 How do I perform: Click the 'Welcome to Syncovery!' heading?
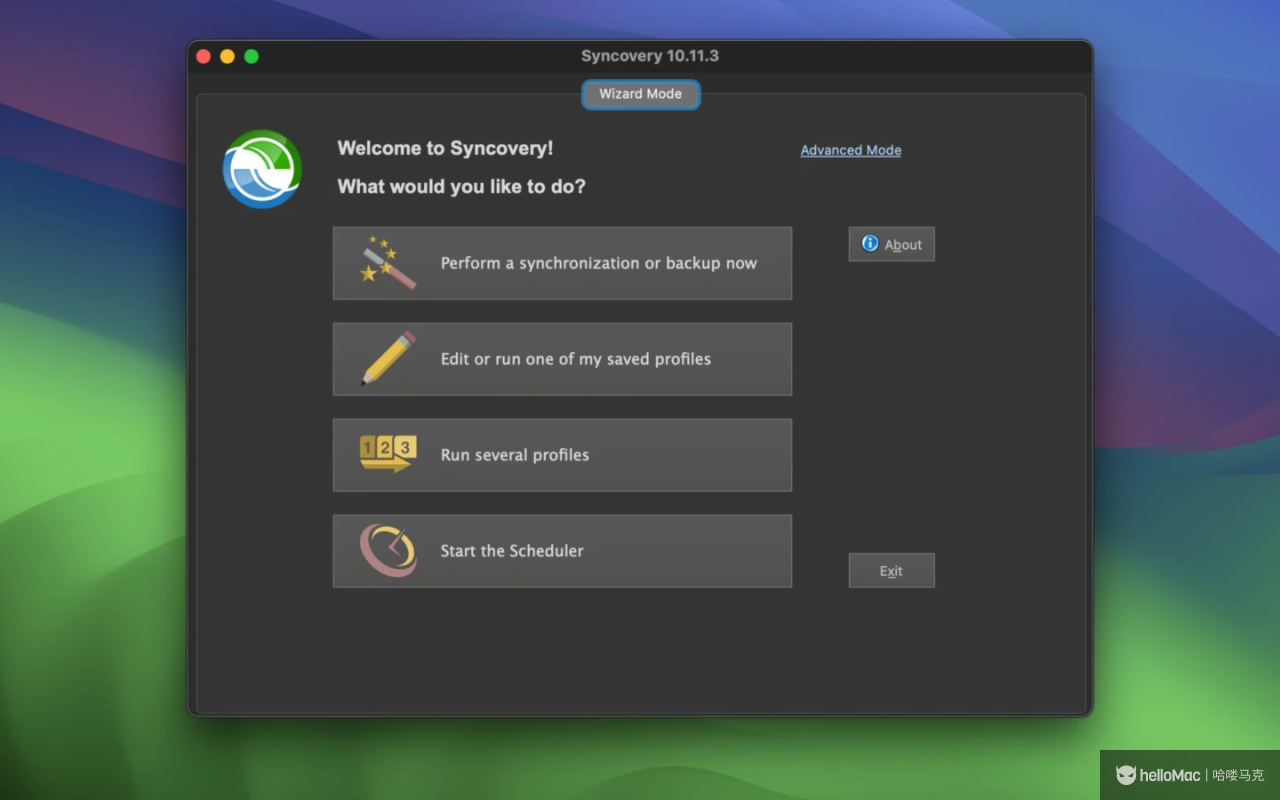[x=445, y=148]
